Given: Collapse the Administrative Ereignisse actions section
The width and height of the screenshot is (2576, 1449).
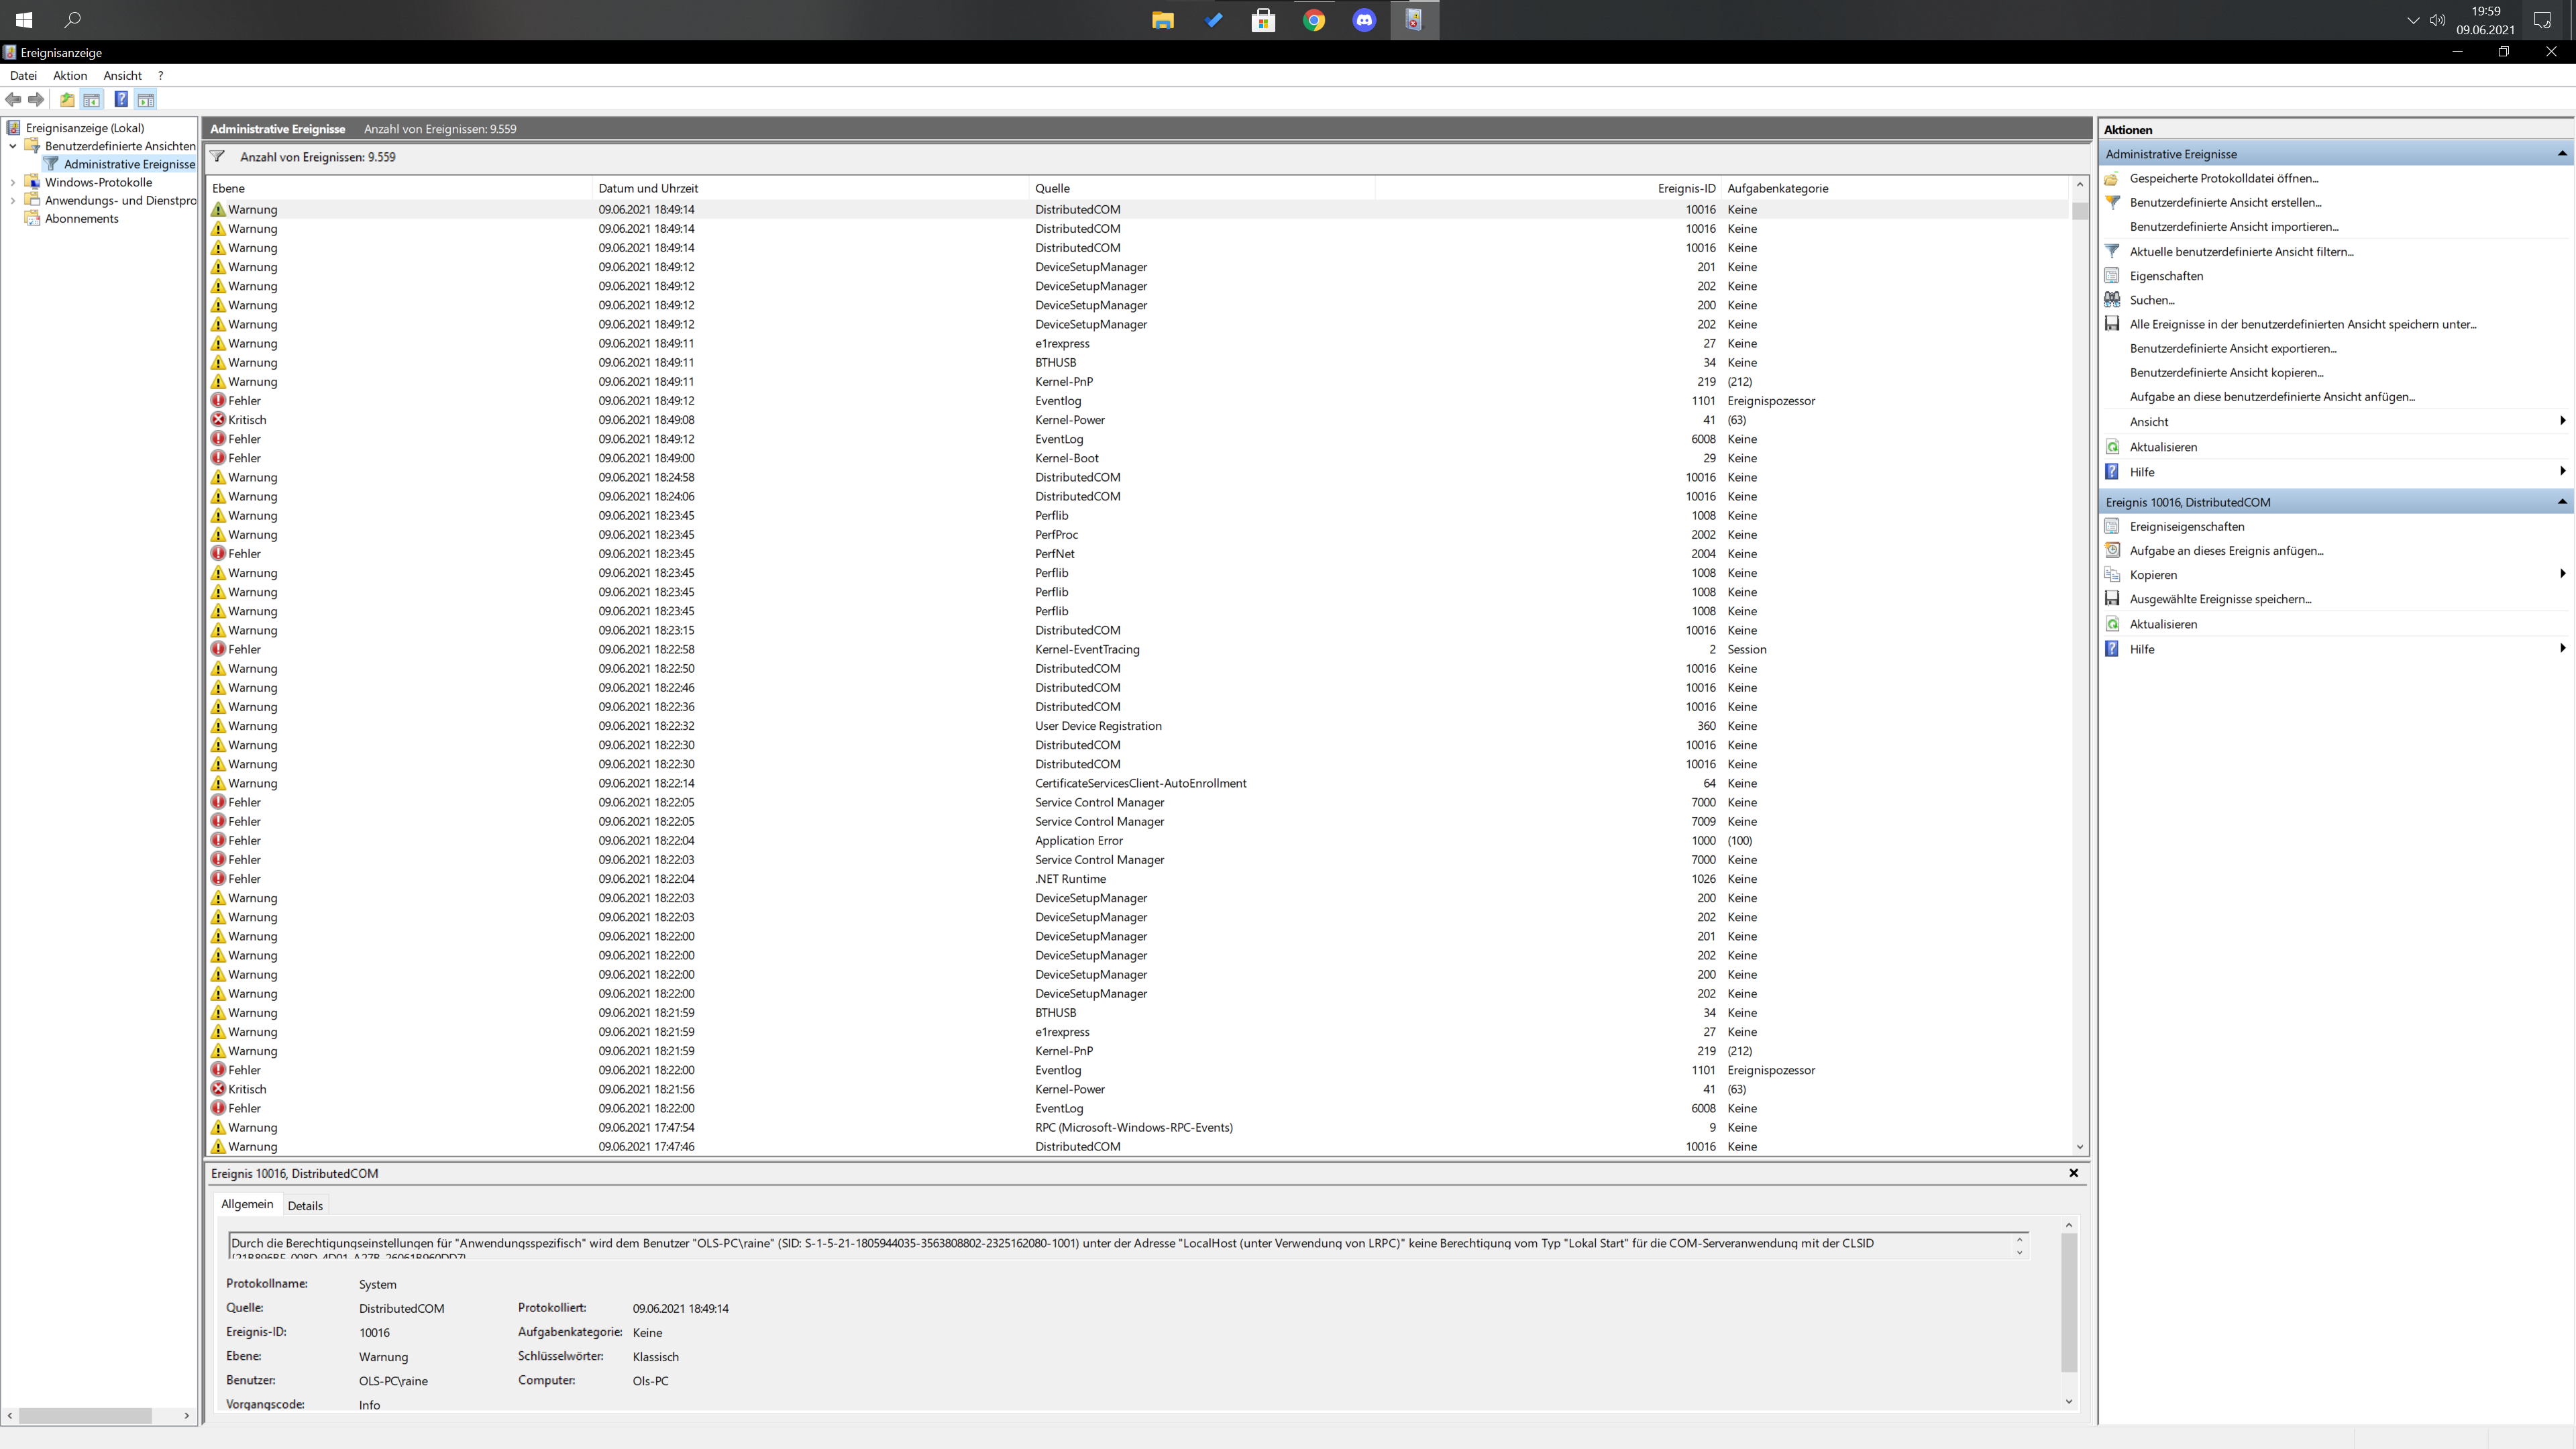Looking at the screenshot, I should (x=2562, y=154).
